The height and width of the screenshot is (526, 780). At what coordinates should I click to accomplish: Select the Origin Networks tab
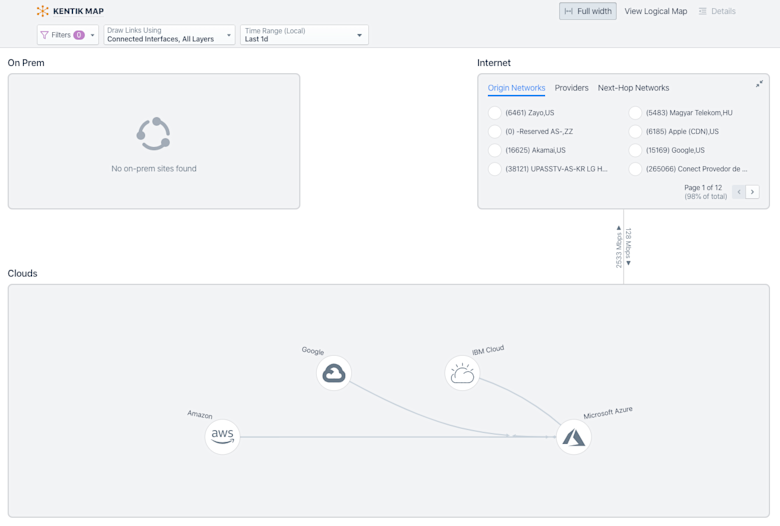point(516,88)
